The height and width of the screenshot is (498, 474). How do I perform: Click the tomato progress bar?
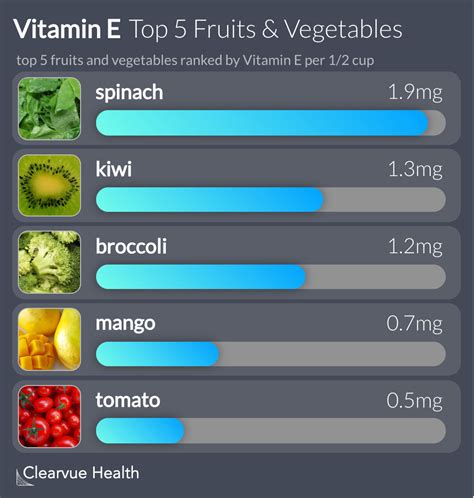point(271,431)
